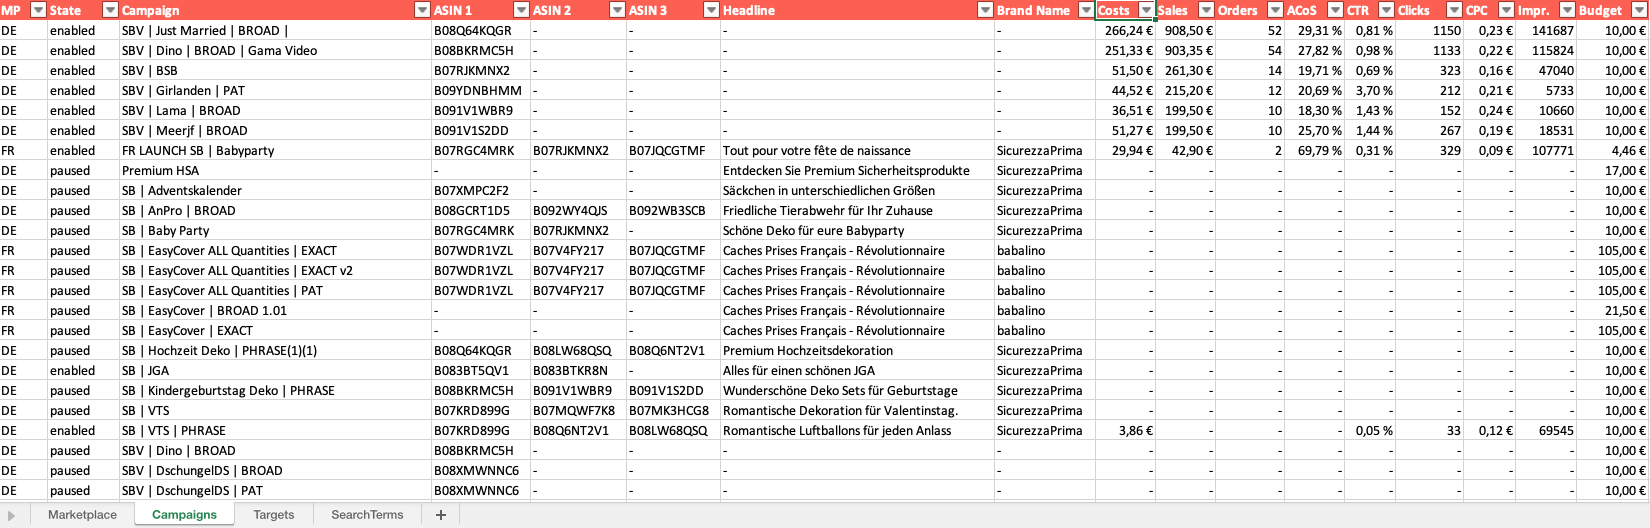The image size is (1650, 528).
Task: Select cell 'FR LAUNCH SB | Babyparty'
Action: [275, 150]
